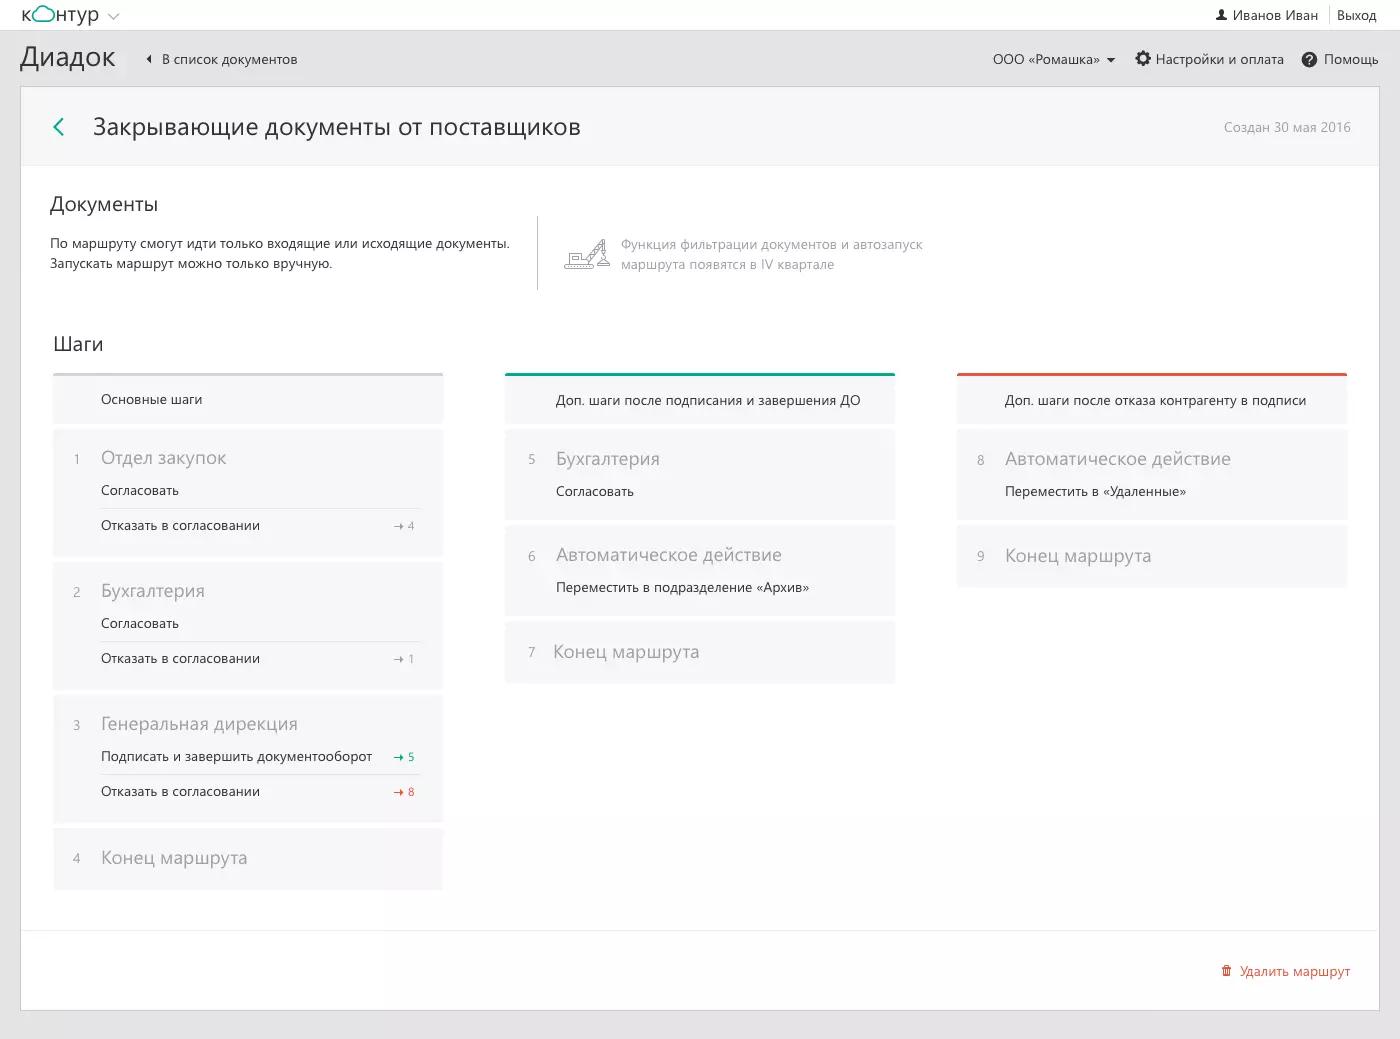
Task: Open the ООО «Ромашка» organization dropdown
Action: click(1054, 59)
